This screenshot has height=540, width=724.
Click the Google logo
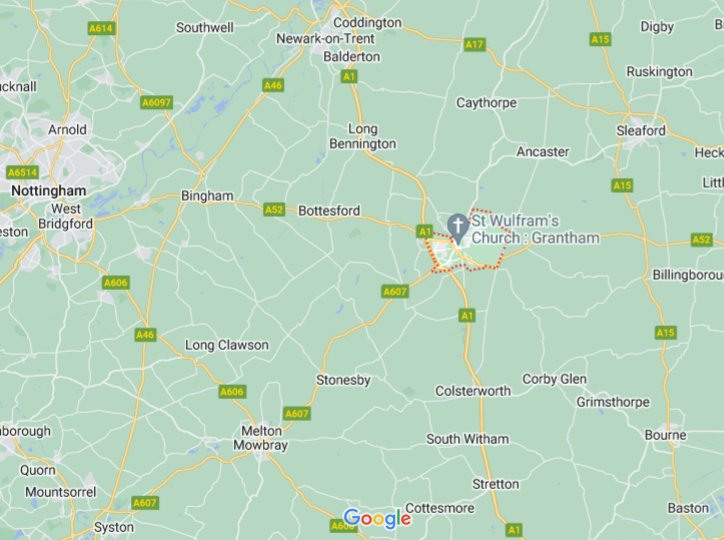377,519
